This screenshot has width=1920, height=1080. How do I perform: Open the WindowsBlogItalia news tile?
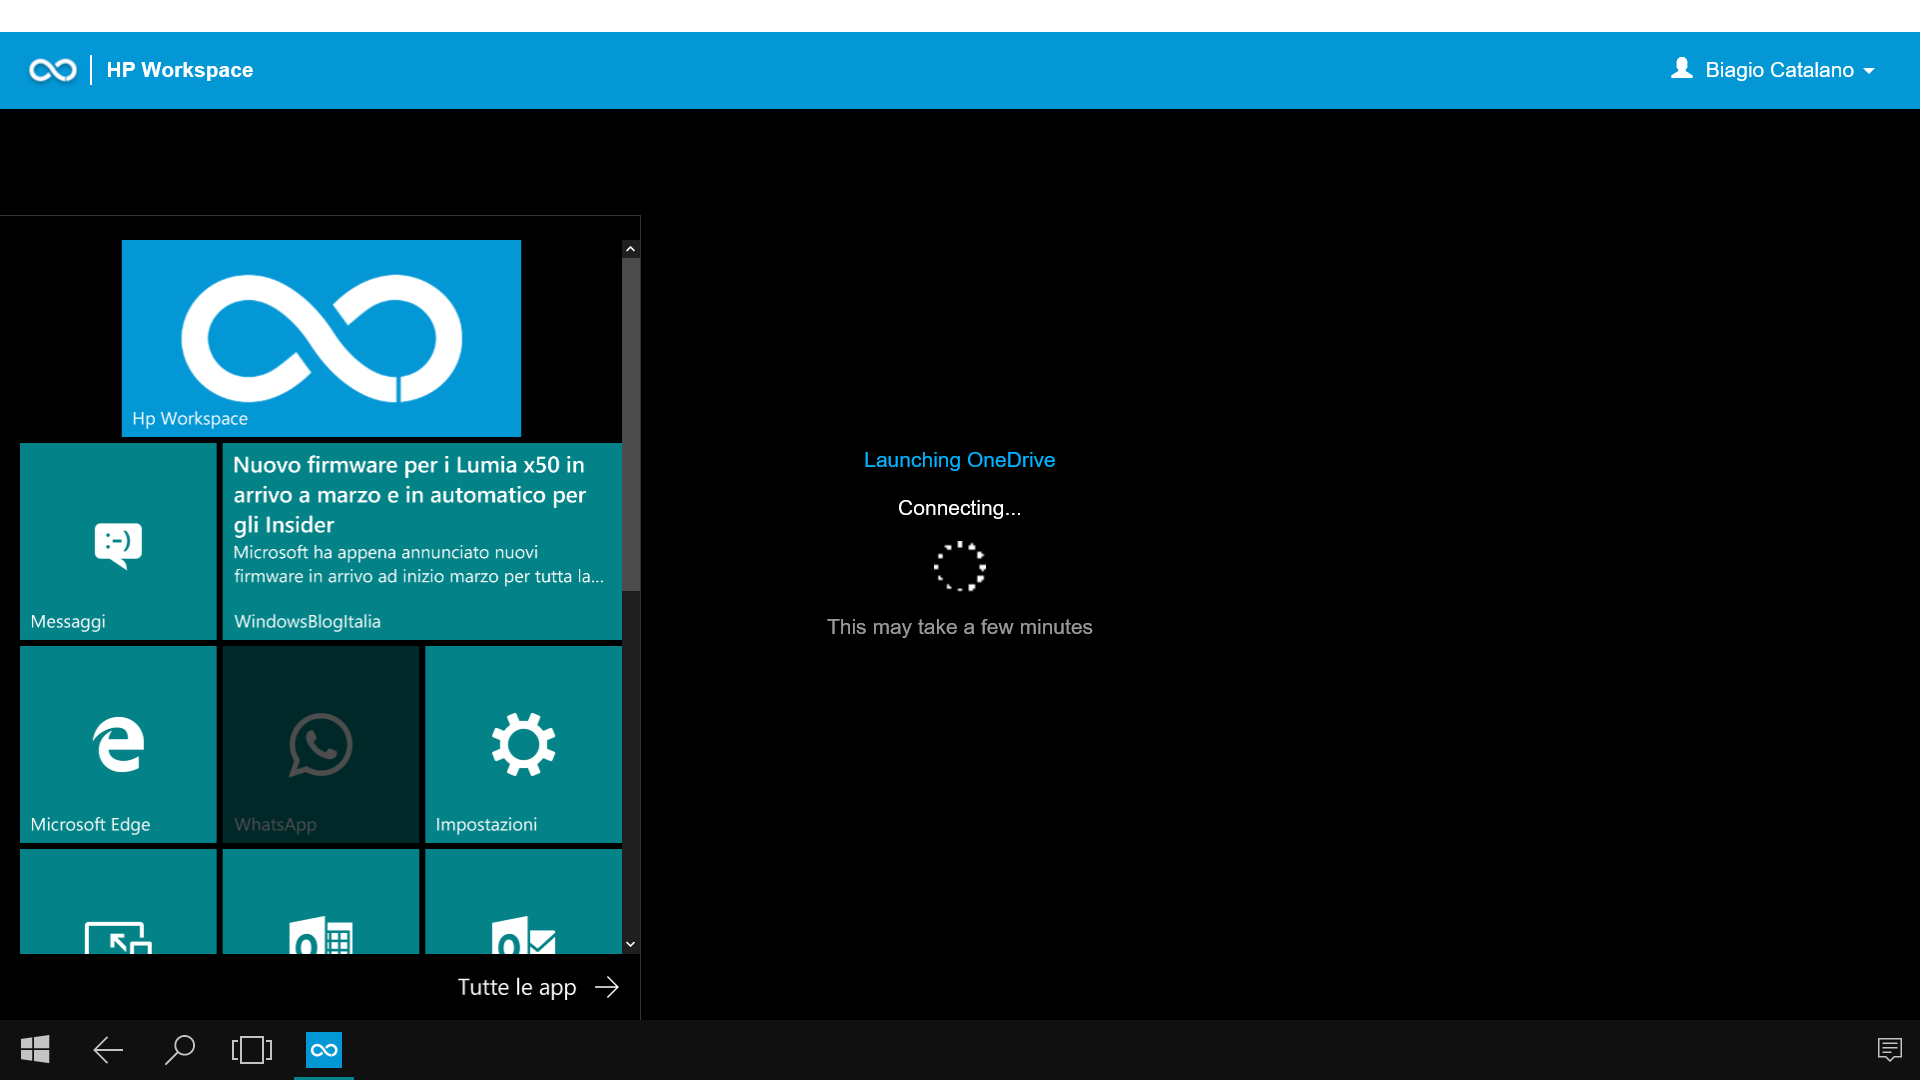[x=422, y=541]
